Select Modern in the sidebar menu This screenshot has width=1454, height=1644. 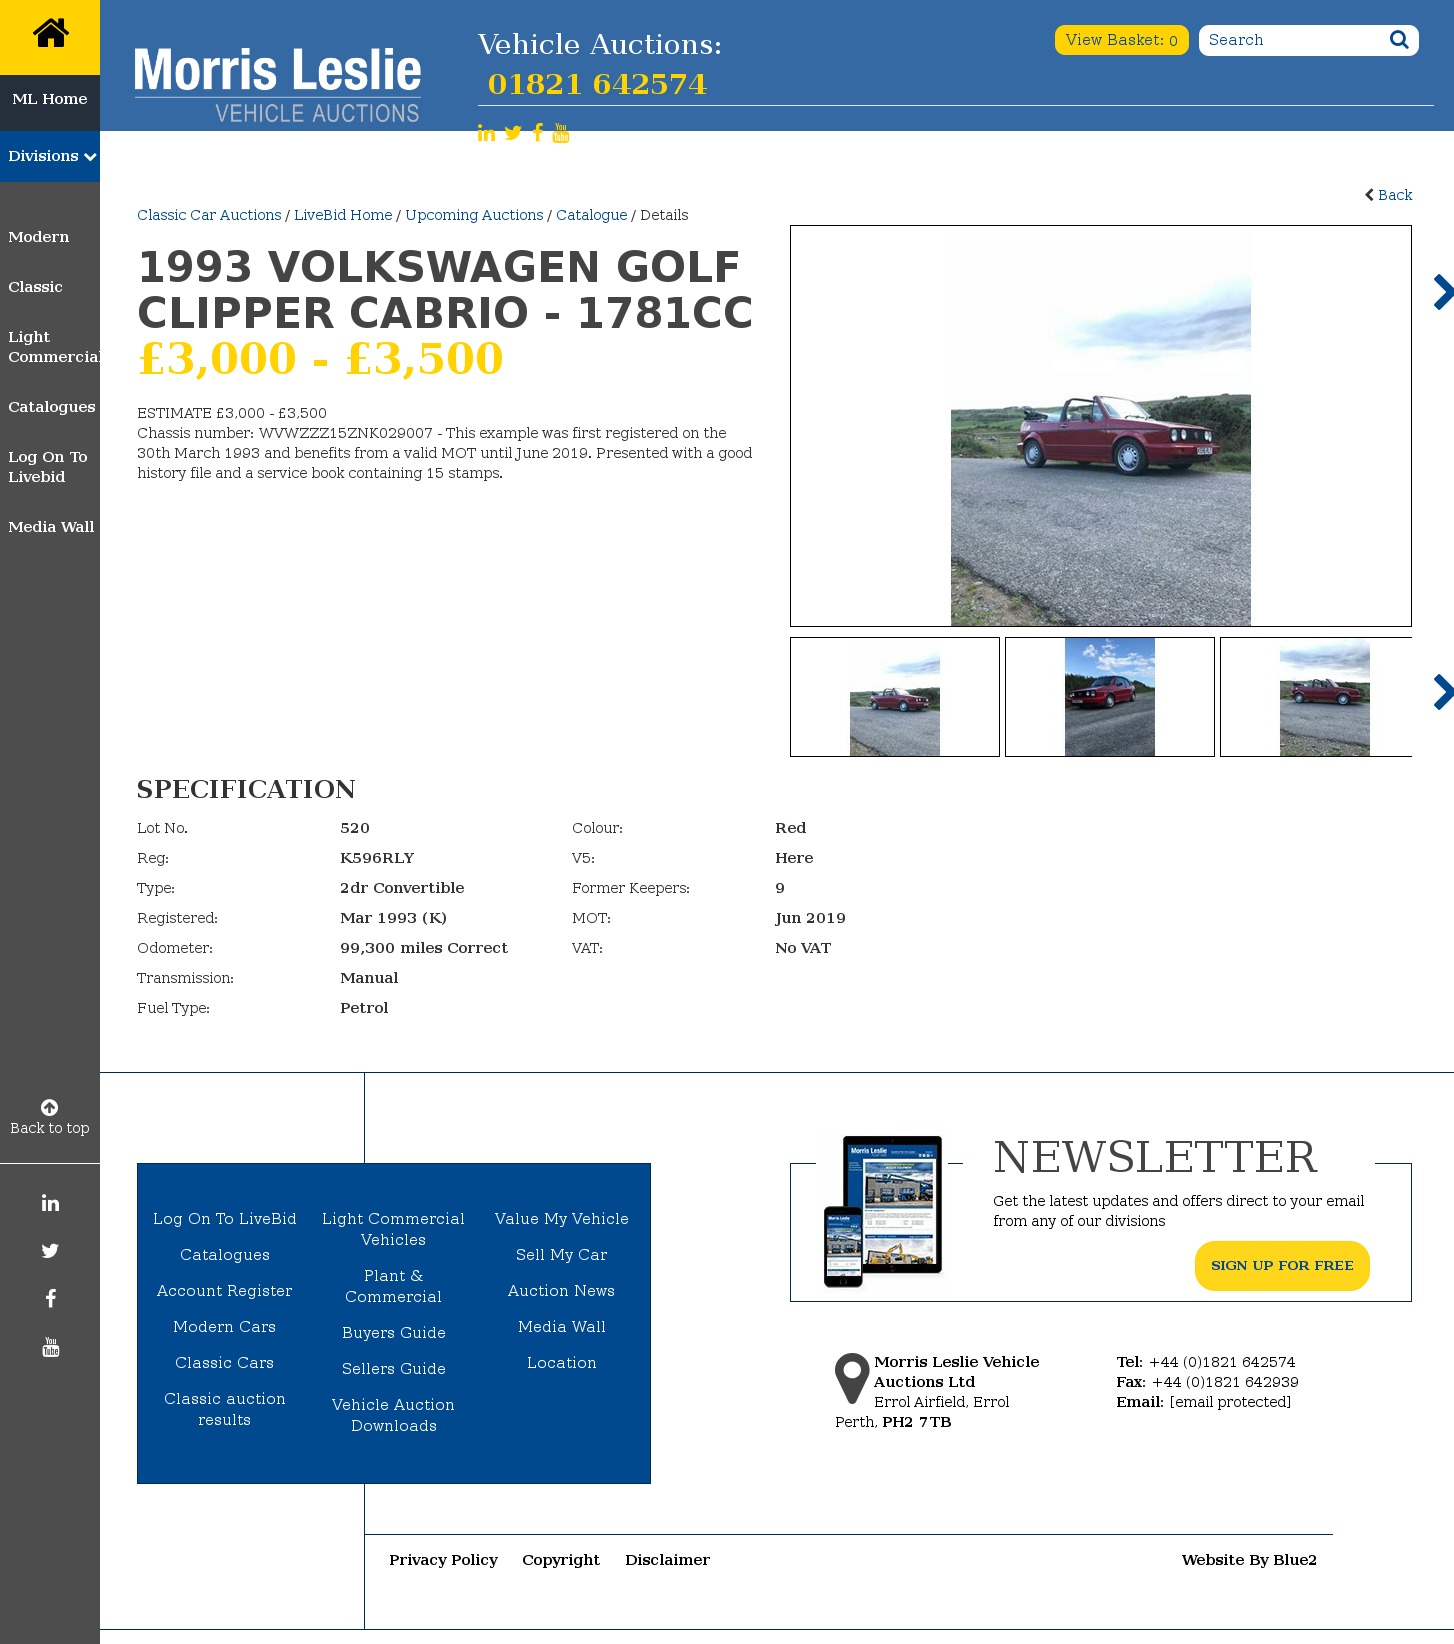coord(39,237)
